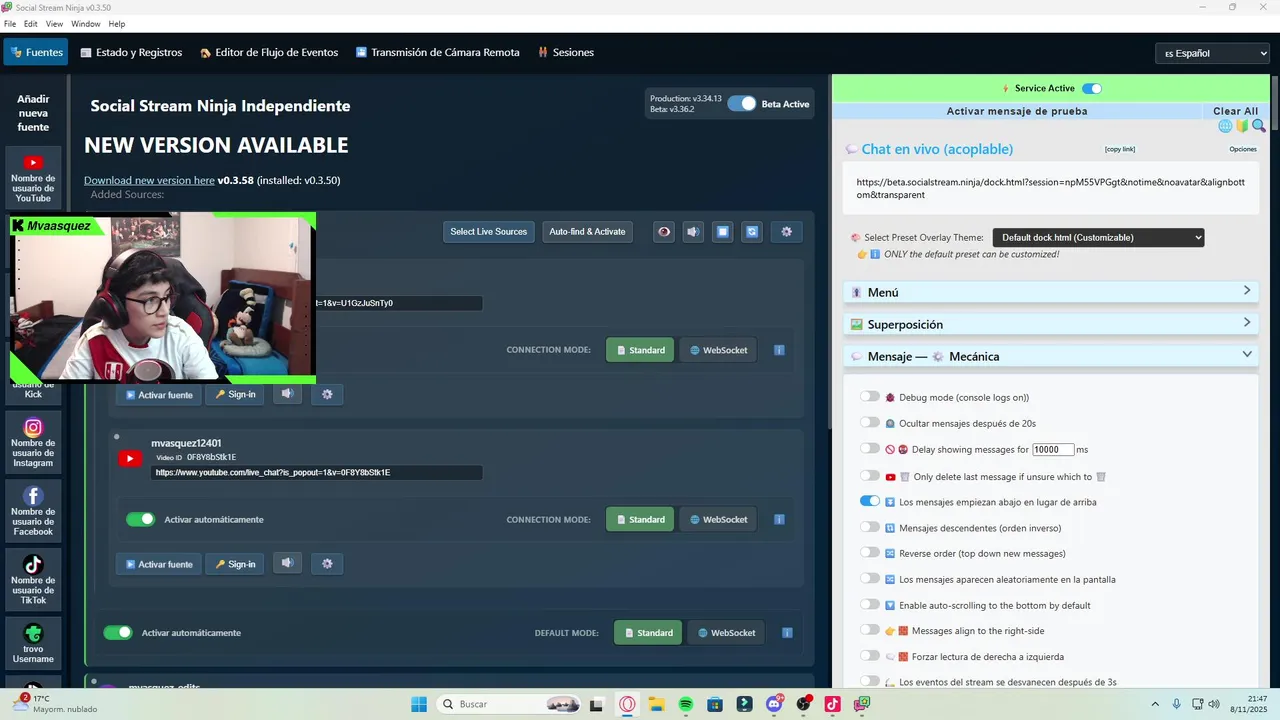This screenshot has width=1280, height=720.
Task: Open Windows Start menu
Action: pos(419,704)
